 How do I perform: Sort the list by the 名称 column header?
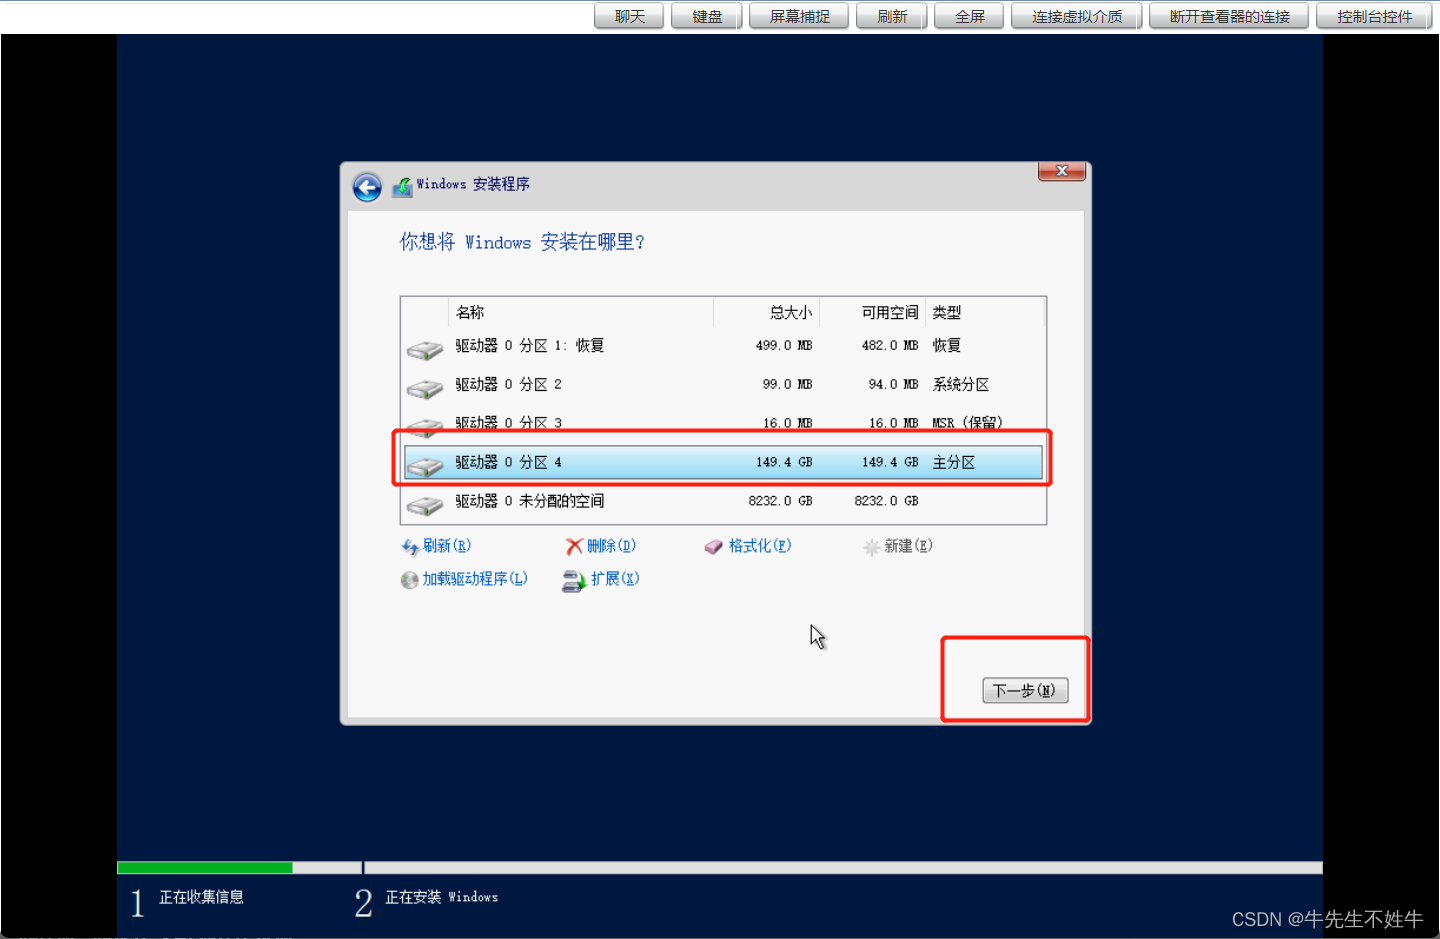click(x=581, y=313)
